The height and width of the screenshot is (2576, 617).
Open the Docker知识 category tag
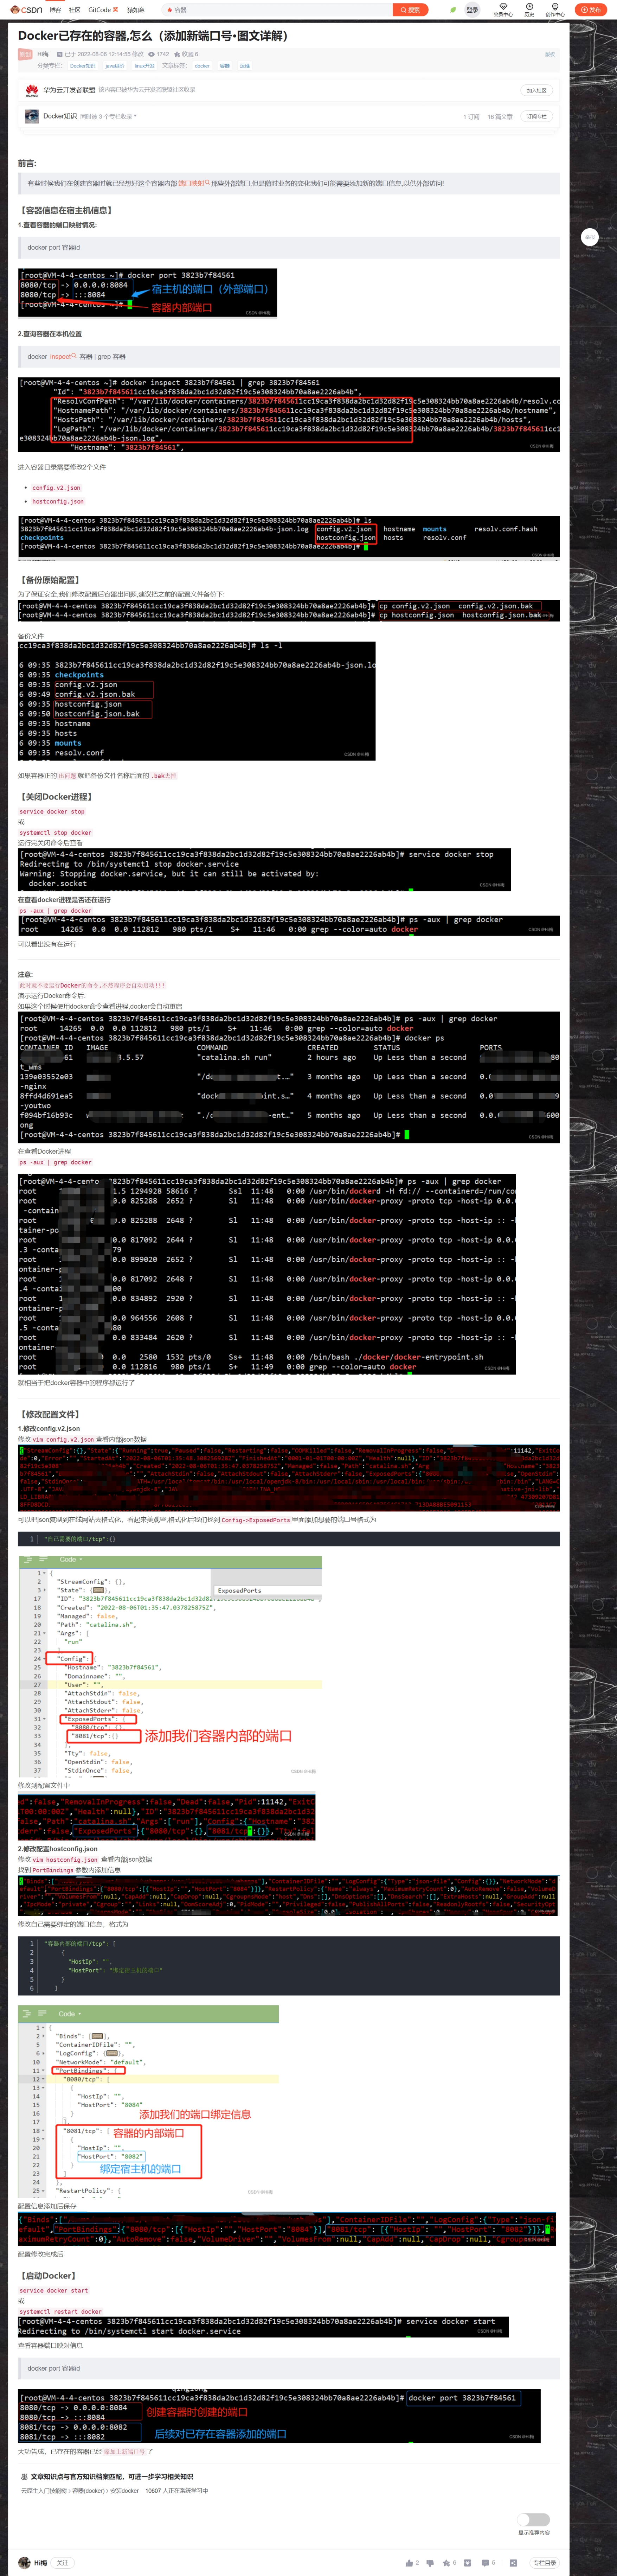tap(83, 66)
